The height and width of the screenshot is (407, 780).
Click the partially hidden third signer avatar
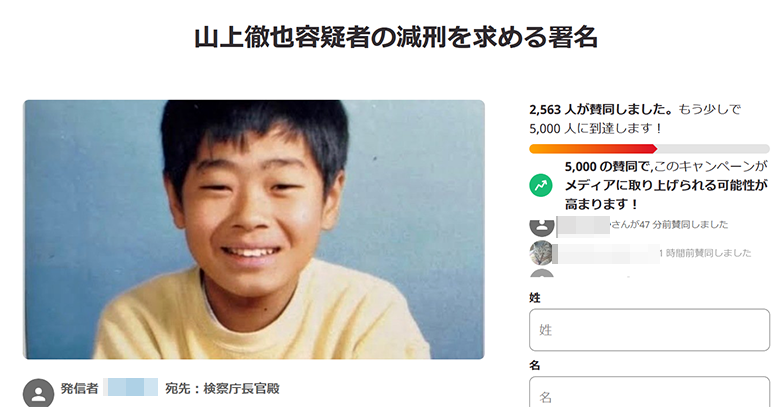542,273
